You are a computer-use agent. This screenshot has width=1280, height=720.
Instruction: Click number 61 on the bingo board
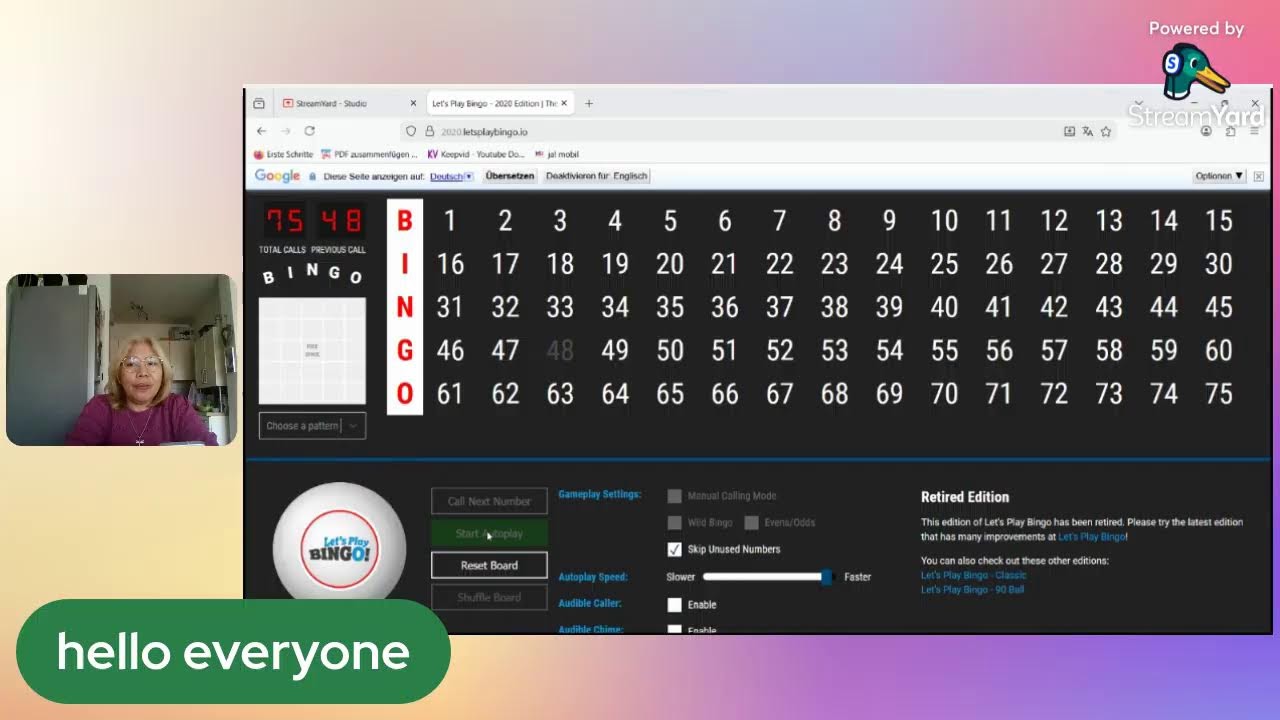click(x=450, y=394)
